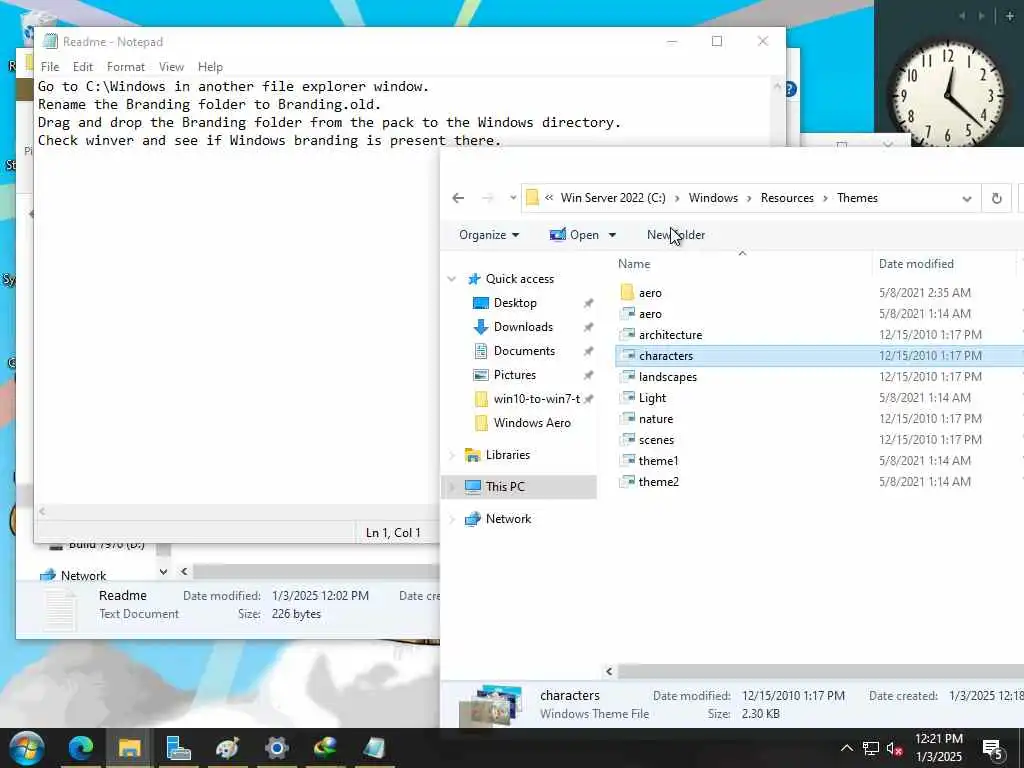
Task: Click the Network icon in front Explorer
Action: [x=472, y=519]
